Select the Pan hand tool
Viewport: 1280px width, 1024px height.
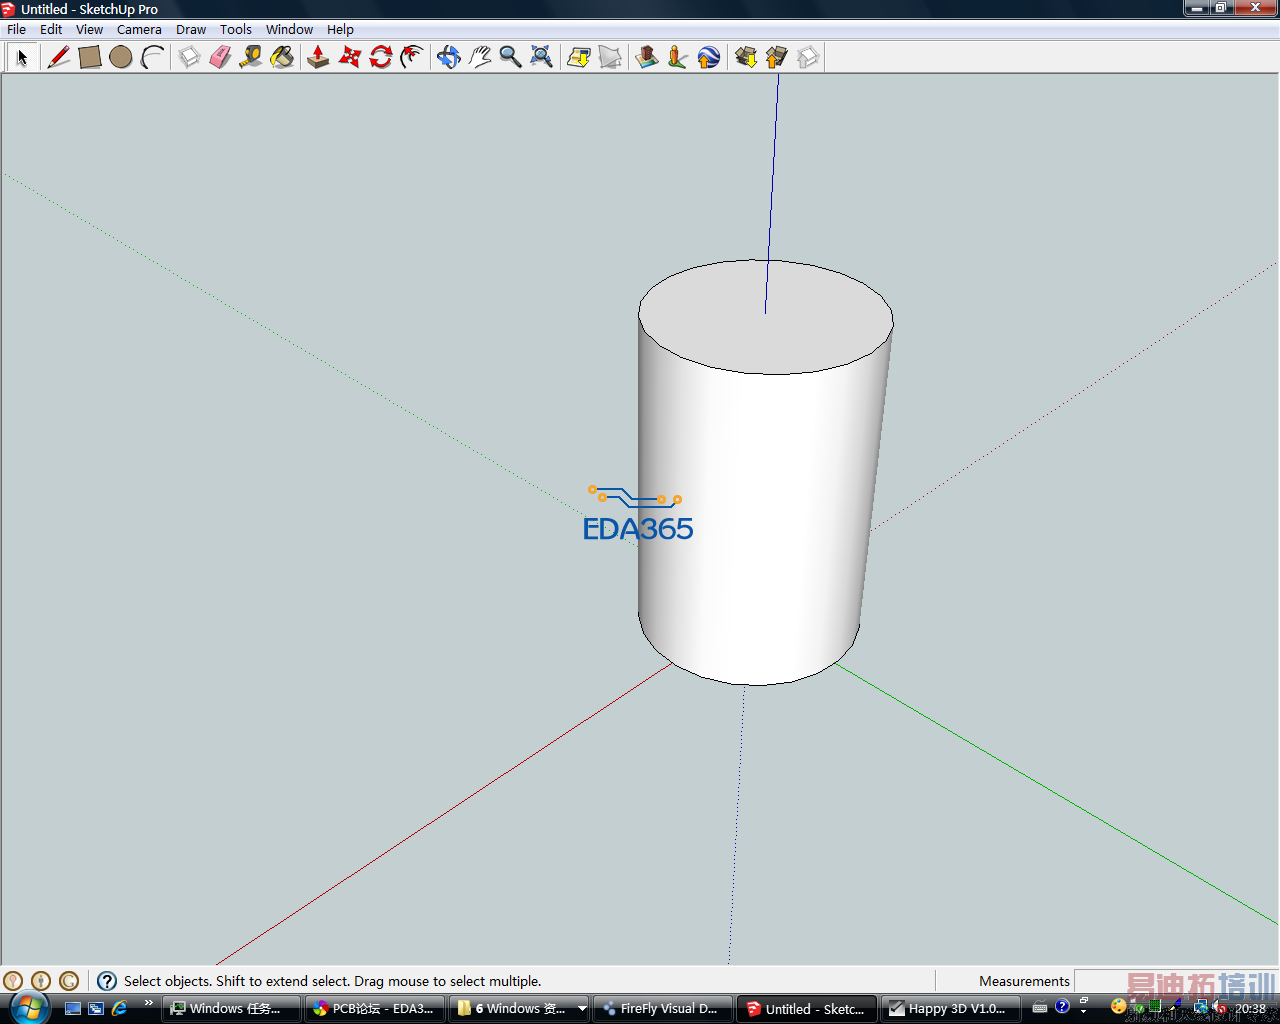coord(480,57)
